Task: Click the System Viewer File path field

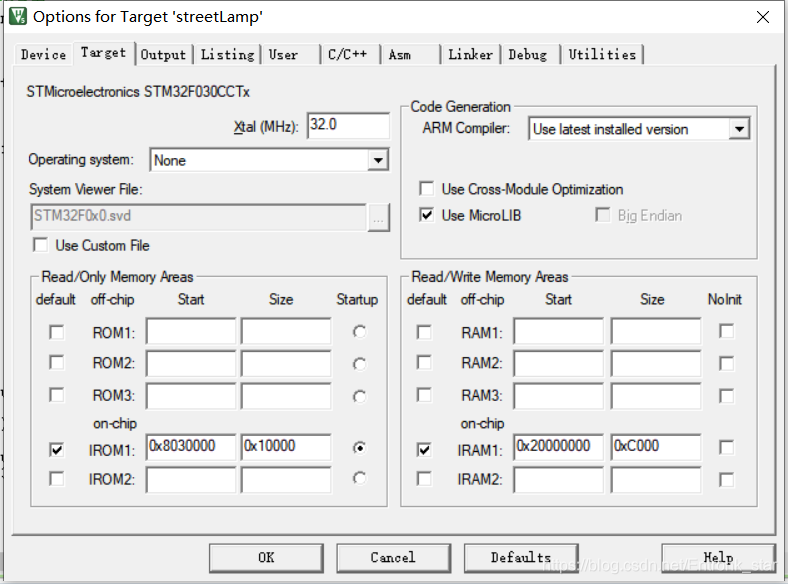Action: pyautogui.click(x=198, y=217)
